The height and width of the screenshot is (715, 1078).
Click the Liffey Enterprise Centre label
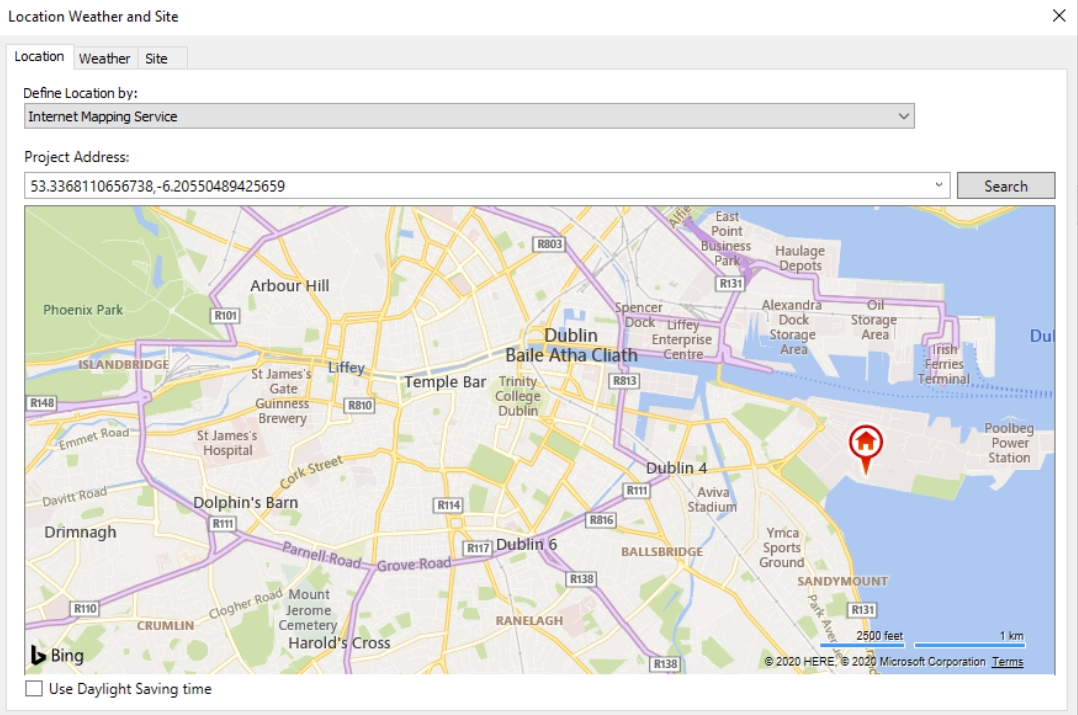click(682, 340)
